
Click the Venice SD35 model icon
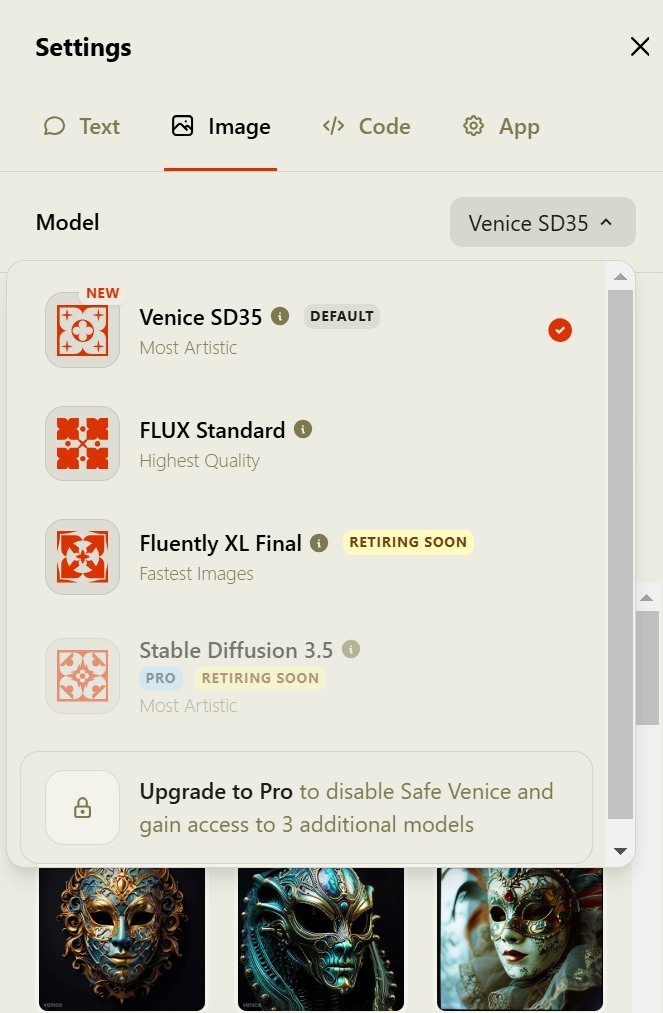coord(82,330)
